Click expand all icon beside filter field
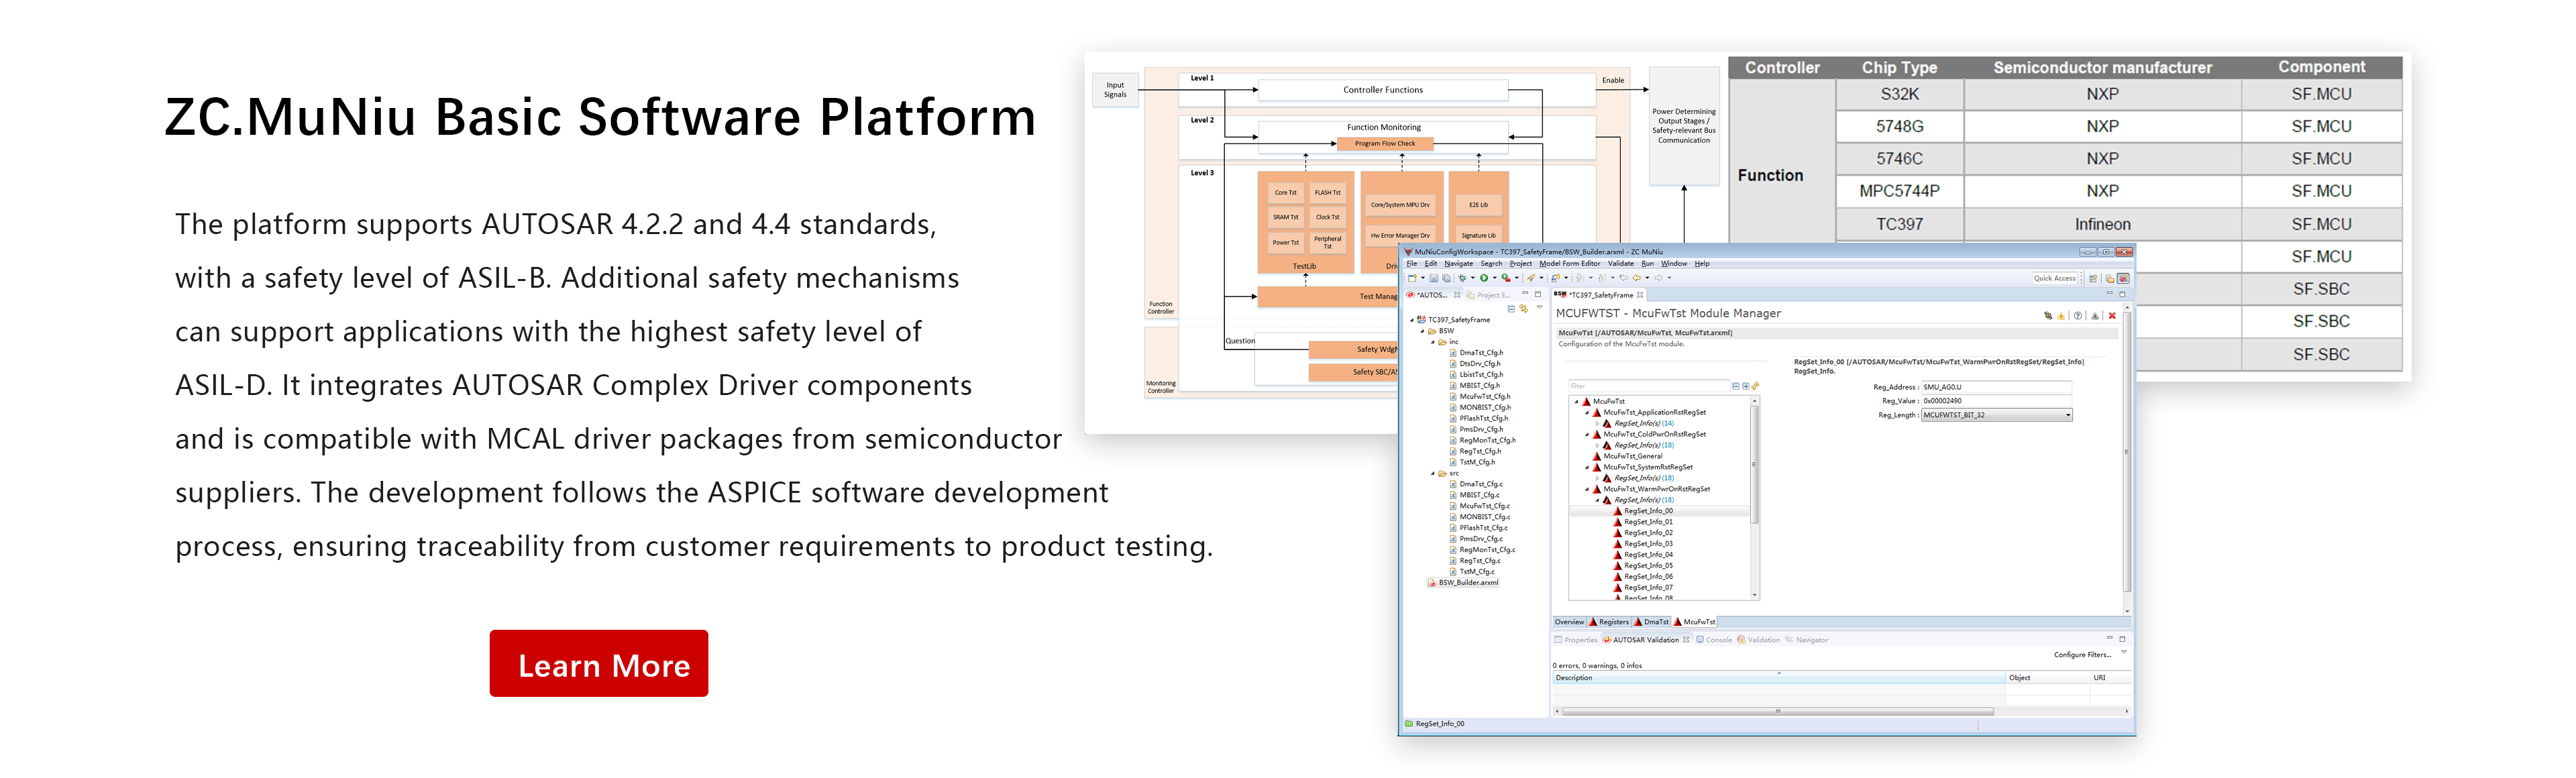This screenshot has height=778, width=2576. tap(1746, 386)
